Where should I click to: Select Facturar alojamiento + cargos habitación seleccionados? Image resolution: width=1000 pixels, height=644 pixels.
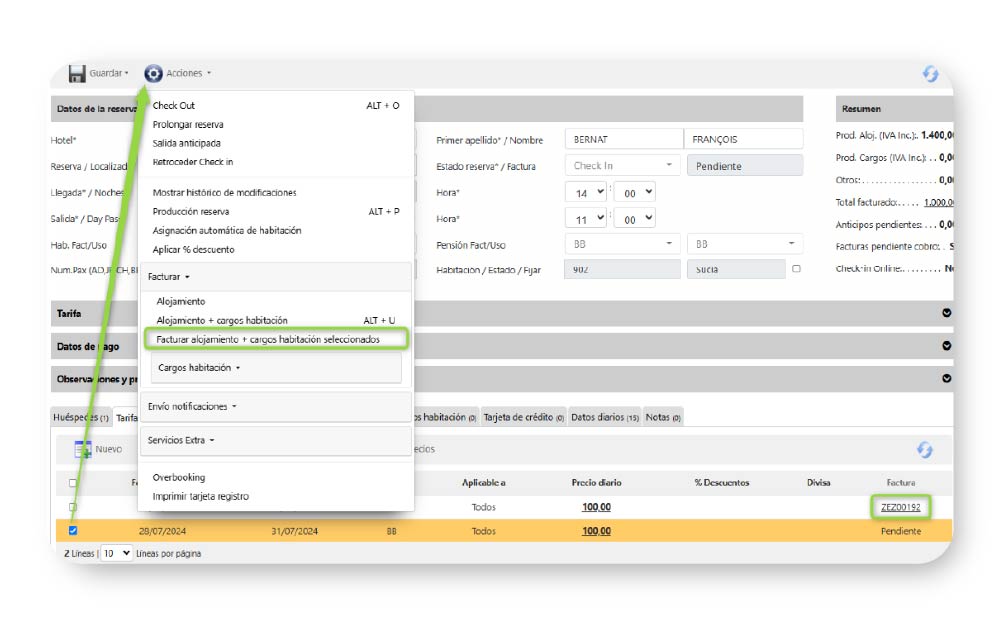pos(268,339)
